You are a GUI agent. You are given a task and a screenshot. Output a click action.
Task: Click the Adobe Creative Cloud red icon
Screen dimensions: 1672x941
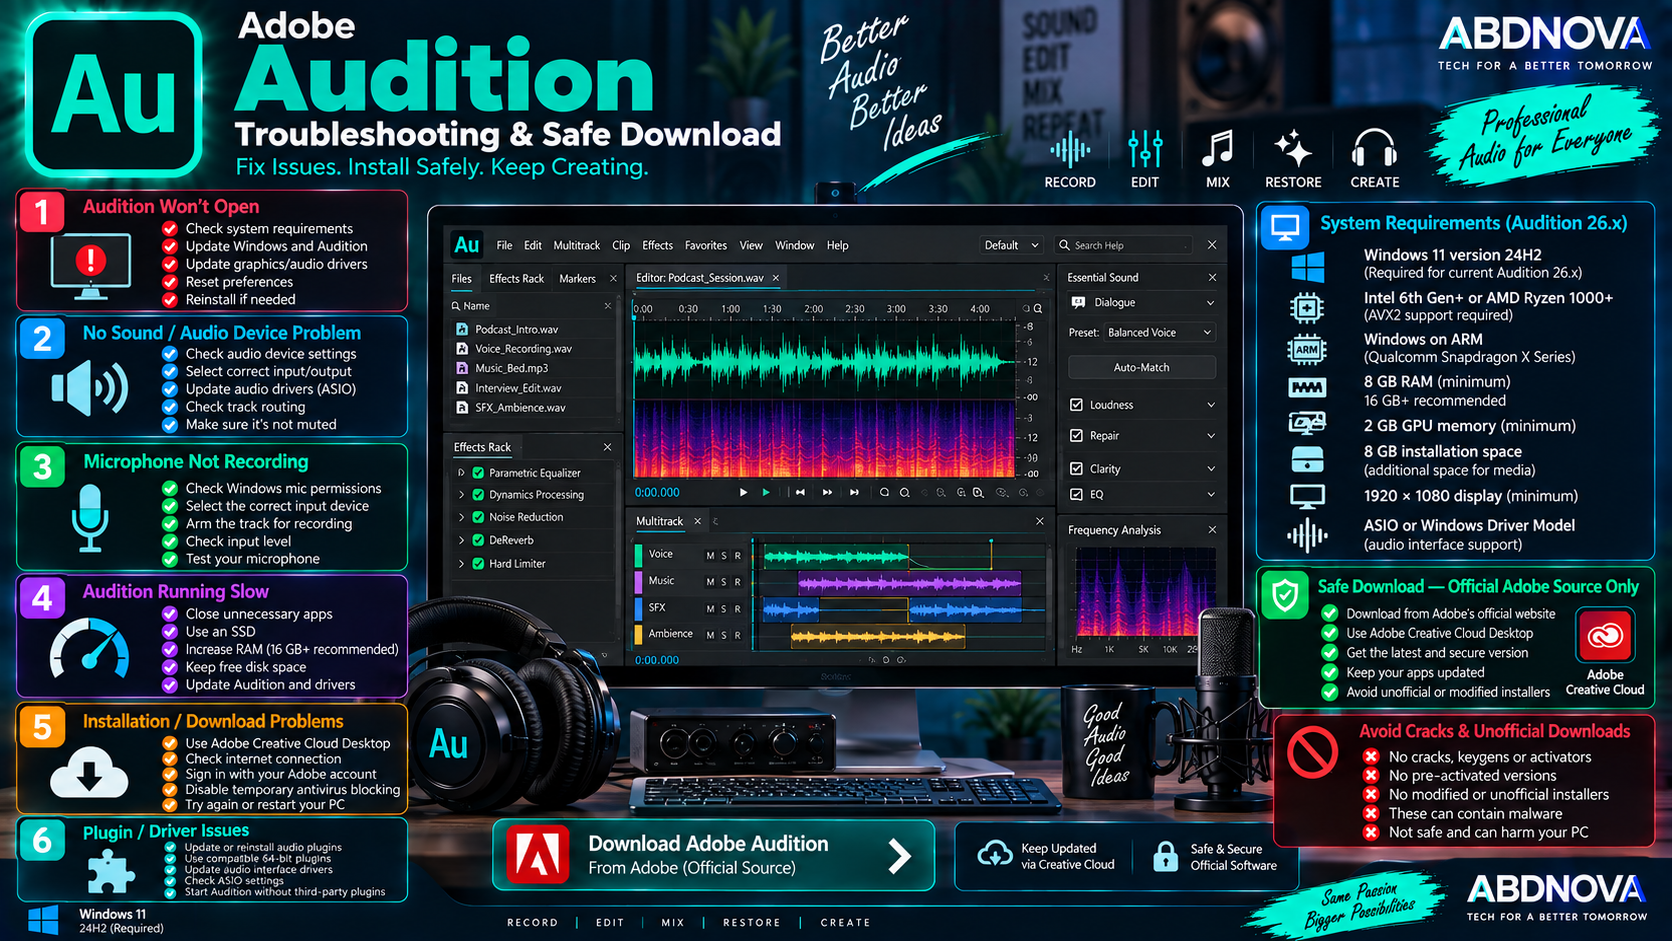click(1605, 635)
